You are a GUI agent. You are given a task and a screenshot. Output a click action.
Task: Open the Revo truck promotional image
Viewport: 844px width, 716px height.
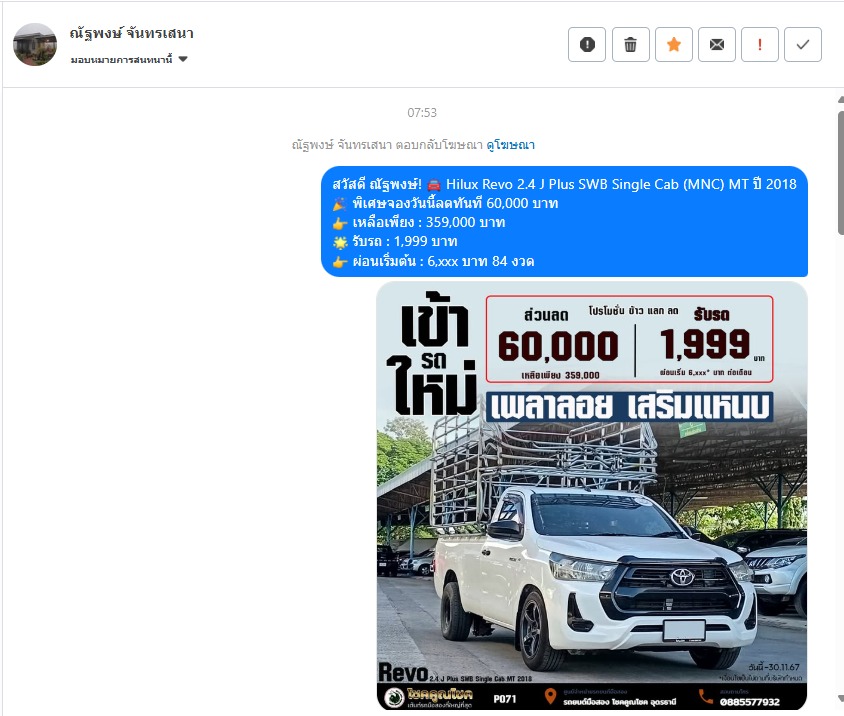[x=592, y=496]
